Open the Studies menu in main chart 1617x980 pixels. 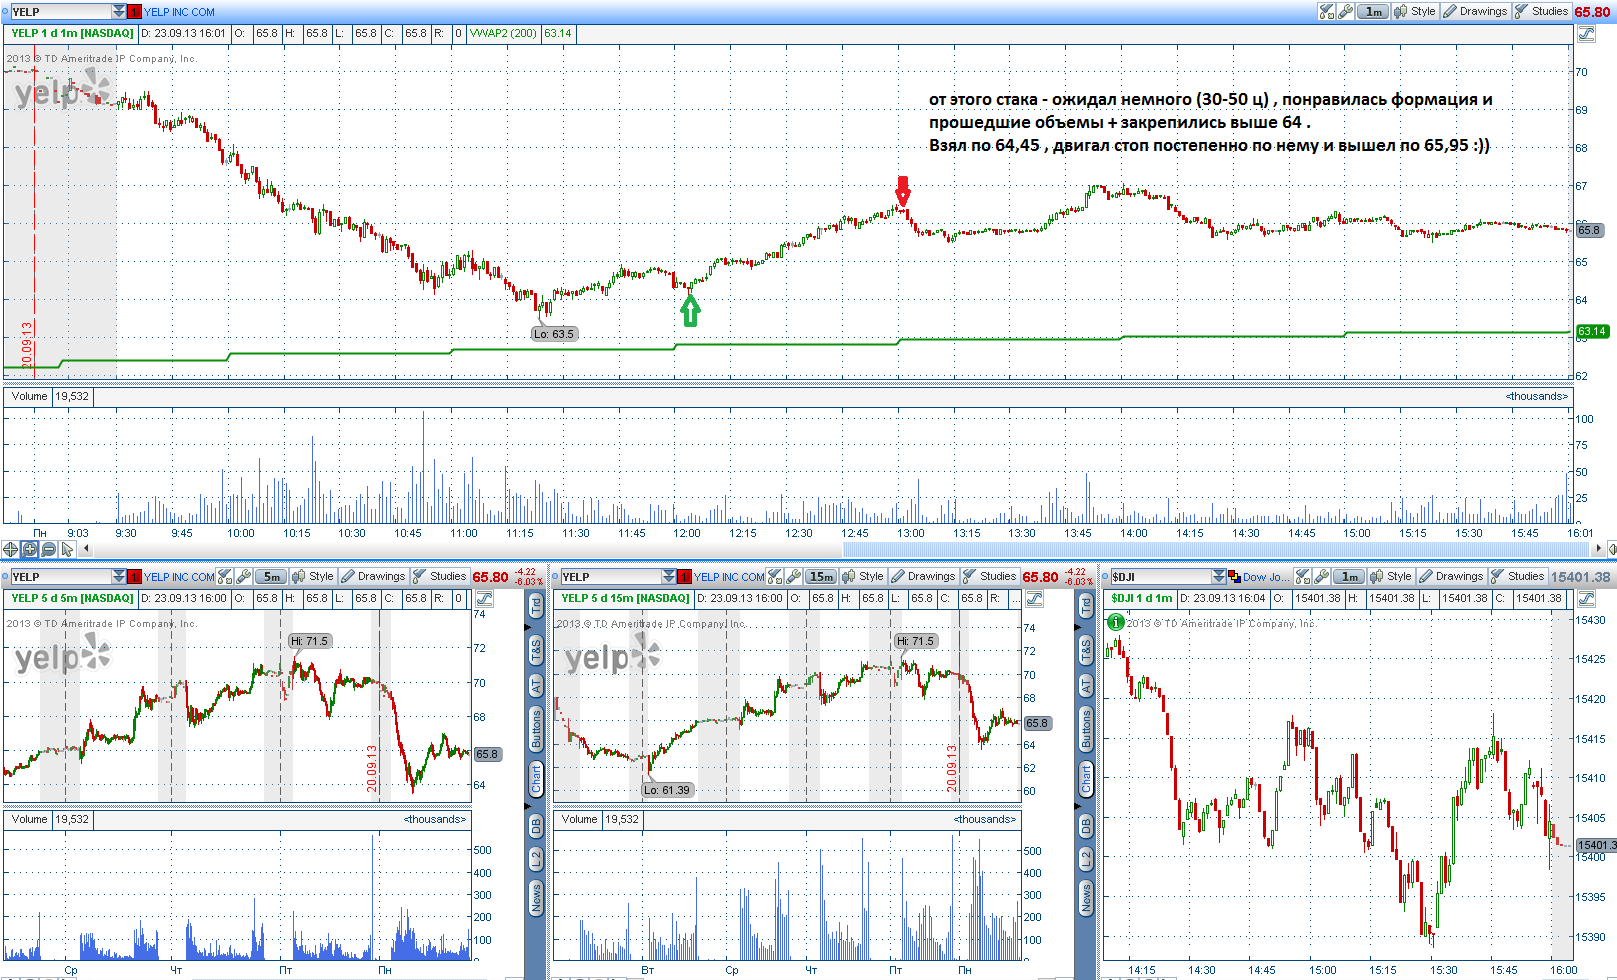pos(1541,12)
